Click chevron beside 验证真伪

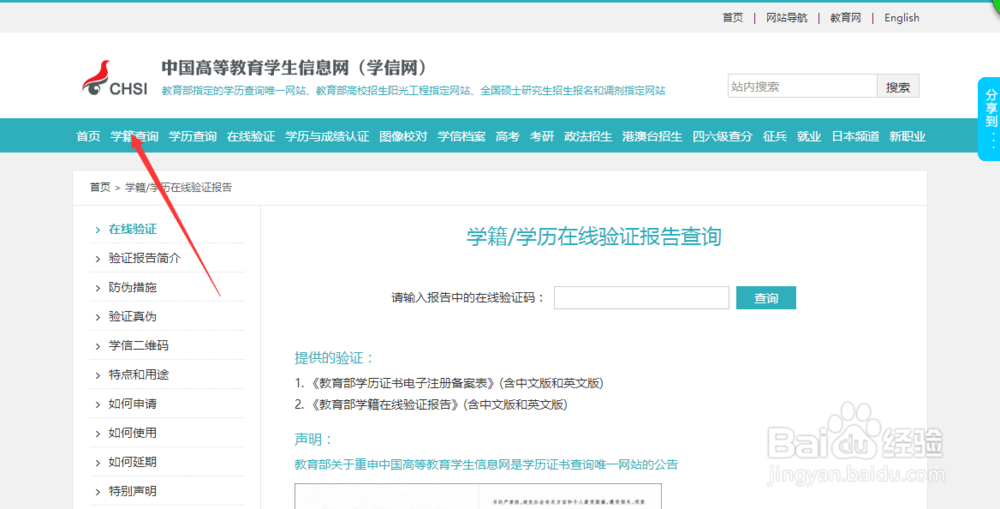(98, 317)
